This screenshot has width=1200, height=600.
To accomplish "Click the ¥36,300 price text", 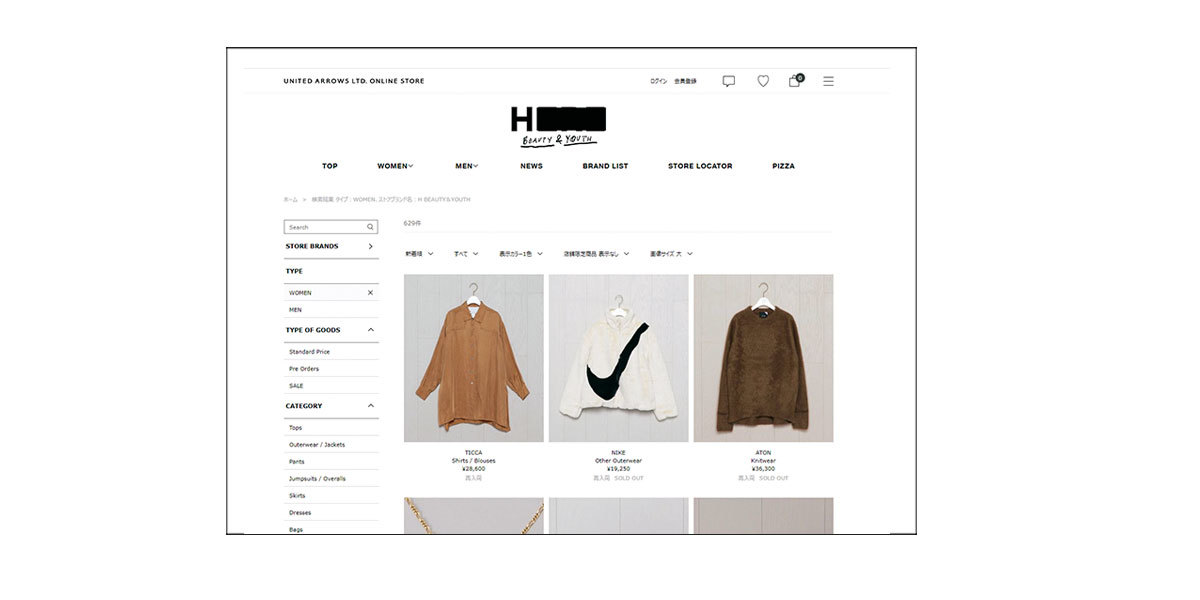I will pyautogui.click(x=763, y=469).
